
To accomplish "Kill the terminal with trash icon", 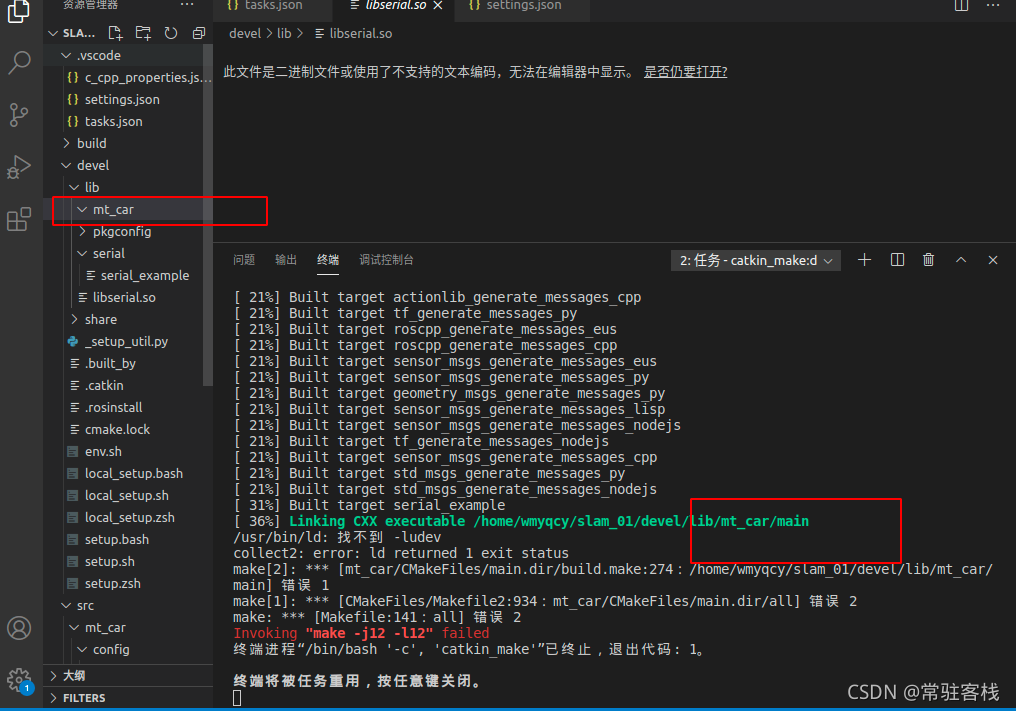I will tap(929, 260).
